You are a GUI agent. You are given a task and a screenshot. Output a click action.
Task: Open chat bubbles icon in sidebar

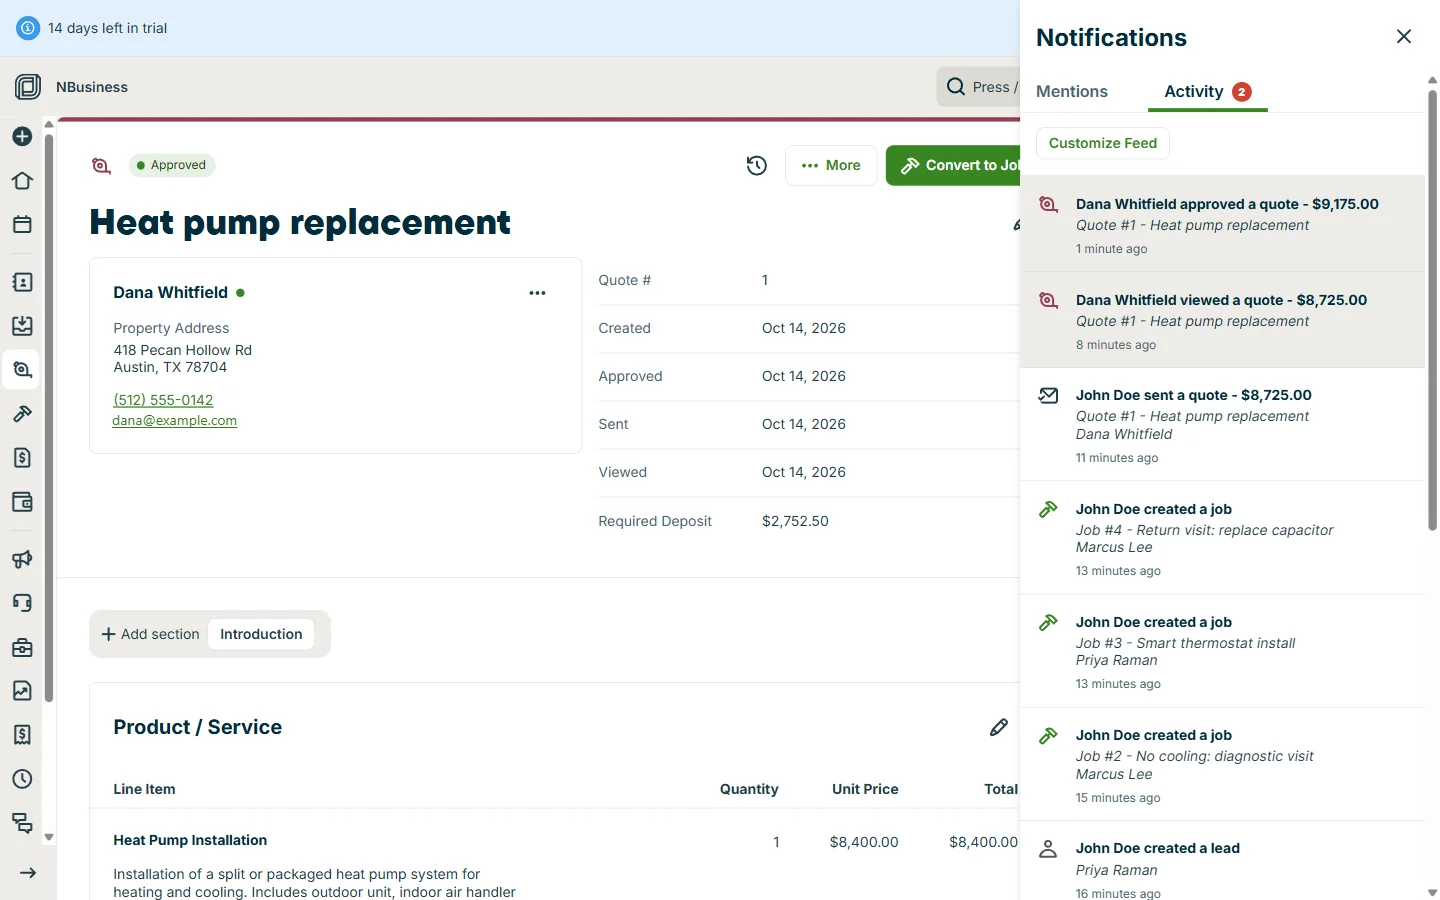pos(22,823)
